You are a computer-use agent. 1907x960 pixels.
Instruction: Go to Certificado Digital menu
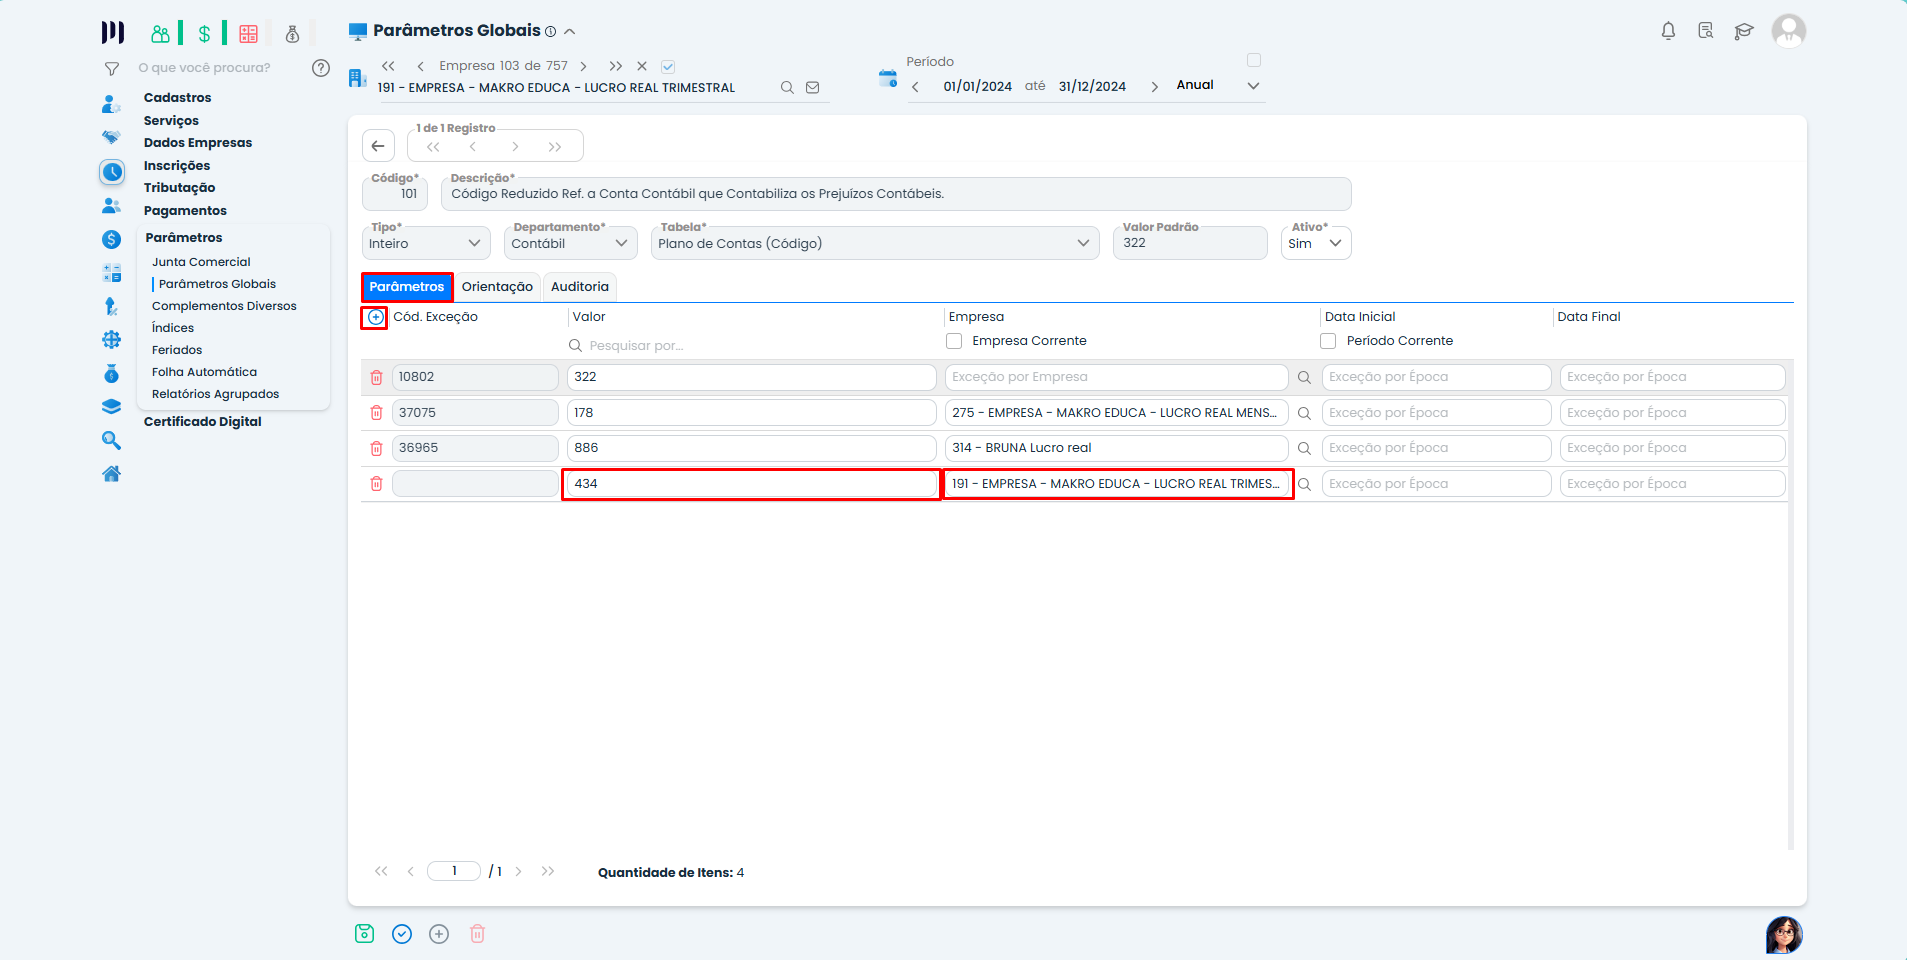202,422
